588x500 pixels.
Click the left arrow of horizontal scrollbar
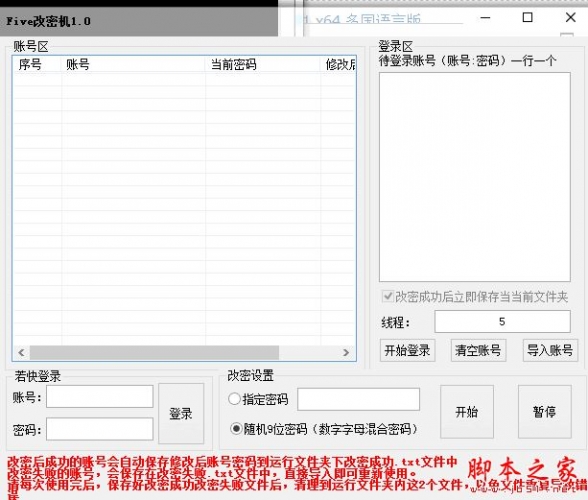coord(21,353)
